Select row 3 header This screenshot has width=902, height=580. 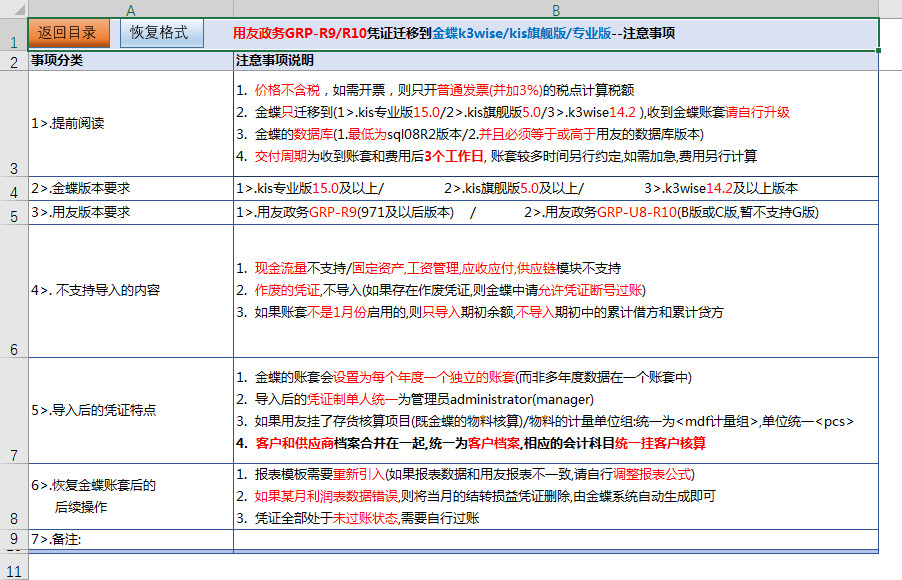click(13, 124)
